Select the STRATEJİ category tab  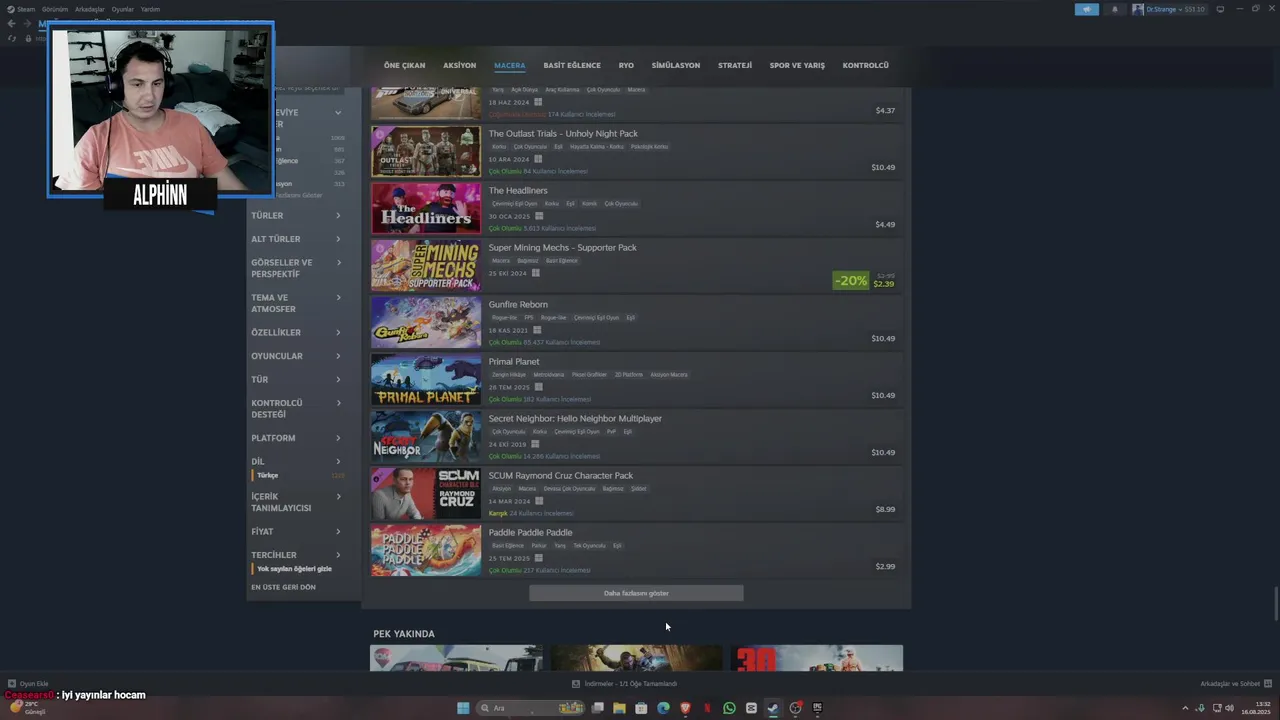[x=735, y=65]
